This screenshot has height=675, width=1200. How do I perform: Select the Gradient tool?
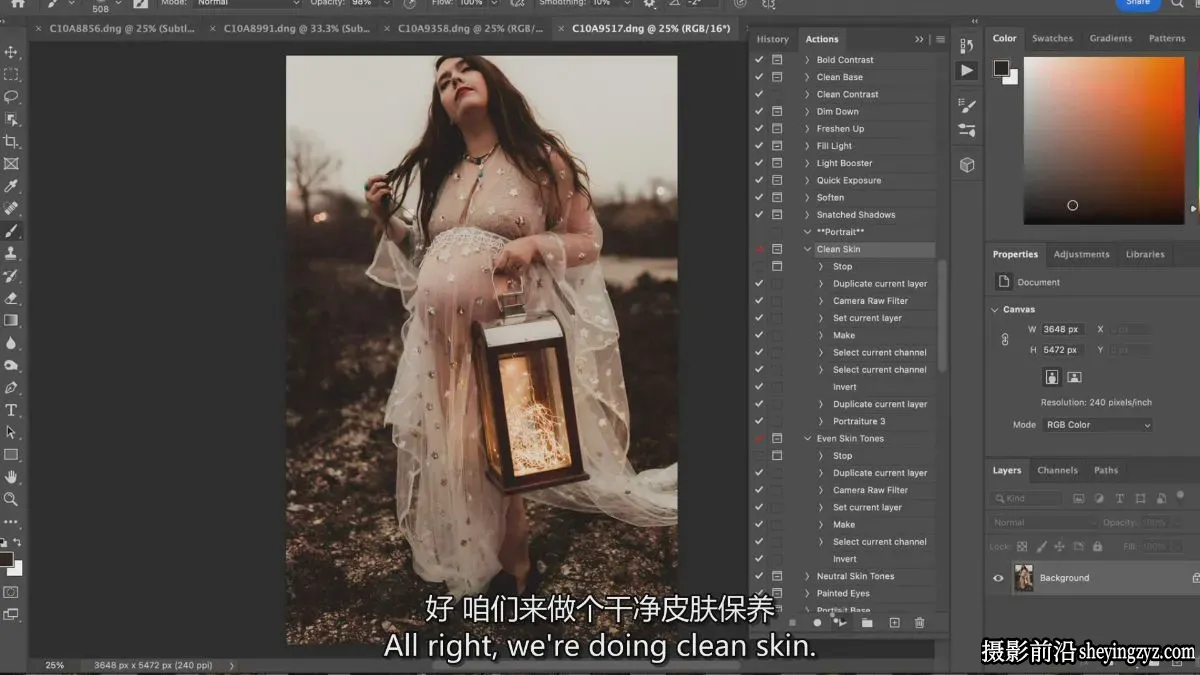pos(11,320)
